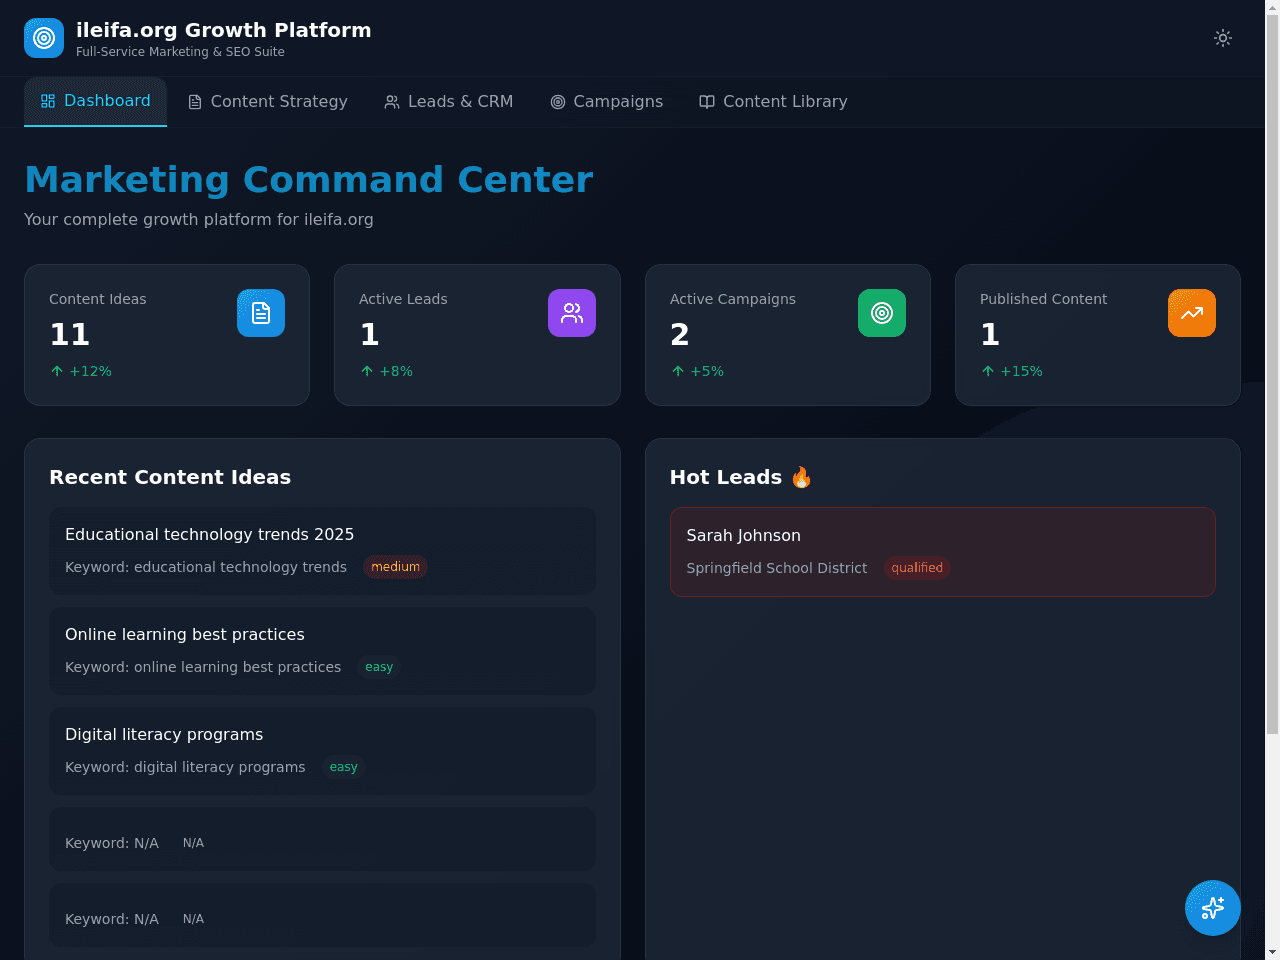Image resolution: width=1280 pixels, height=960 pixels.
Task: Click the page's vertical scrollbar thumb
Action: tap(1272, 375)
